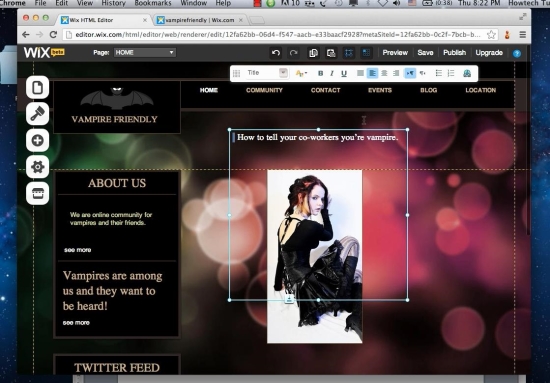The height and width of the screenshot is (383, 550).
Task: Click Save button
Action: pyautogui.click(x=425, y=53)
